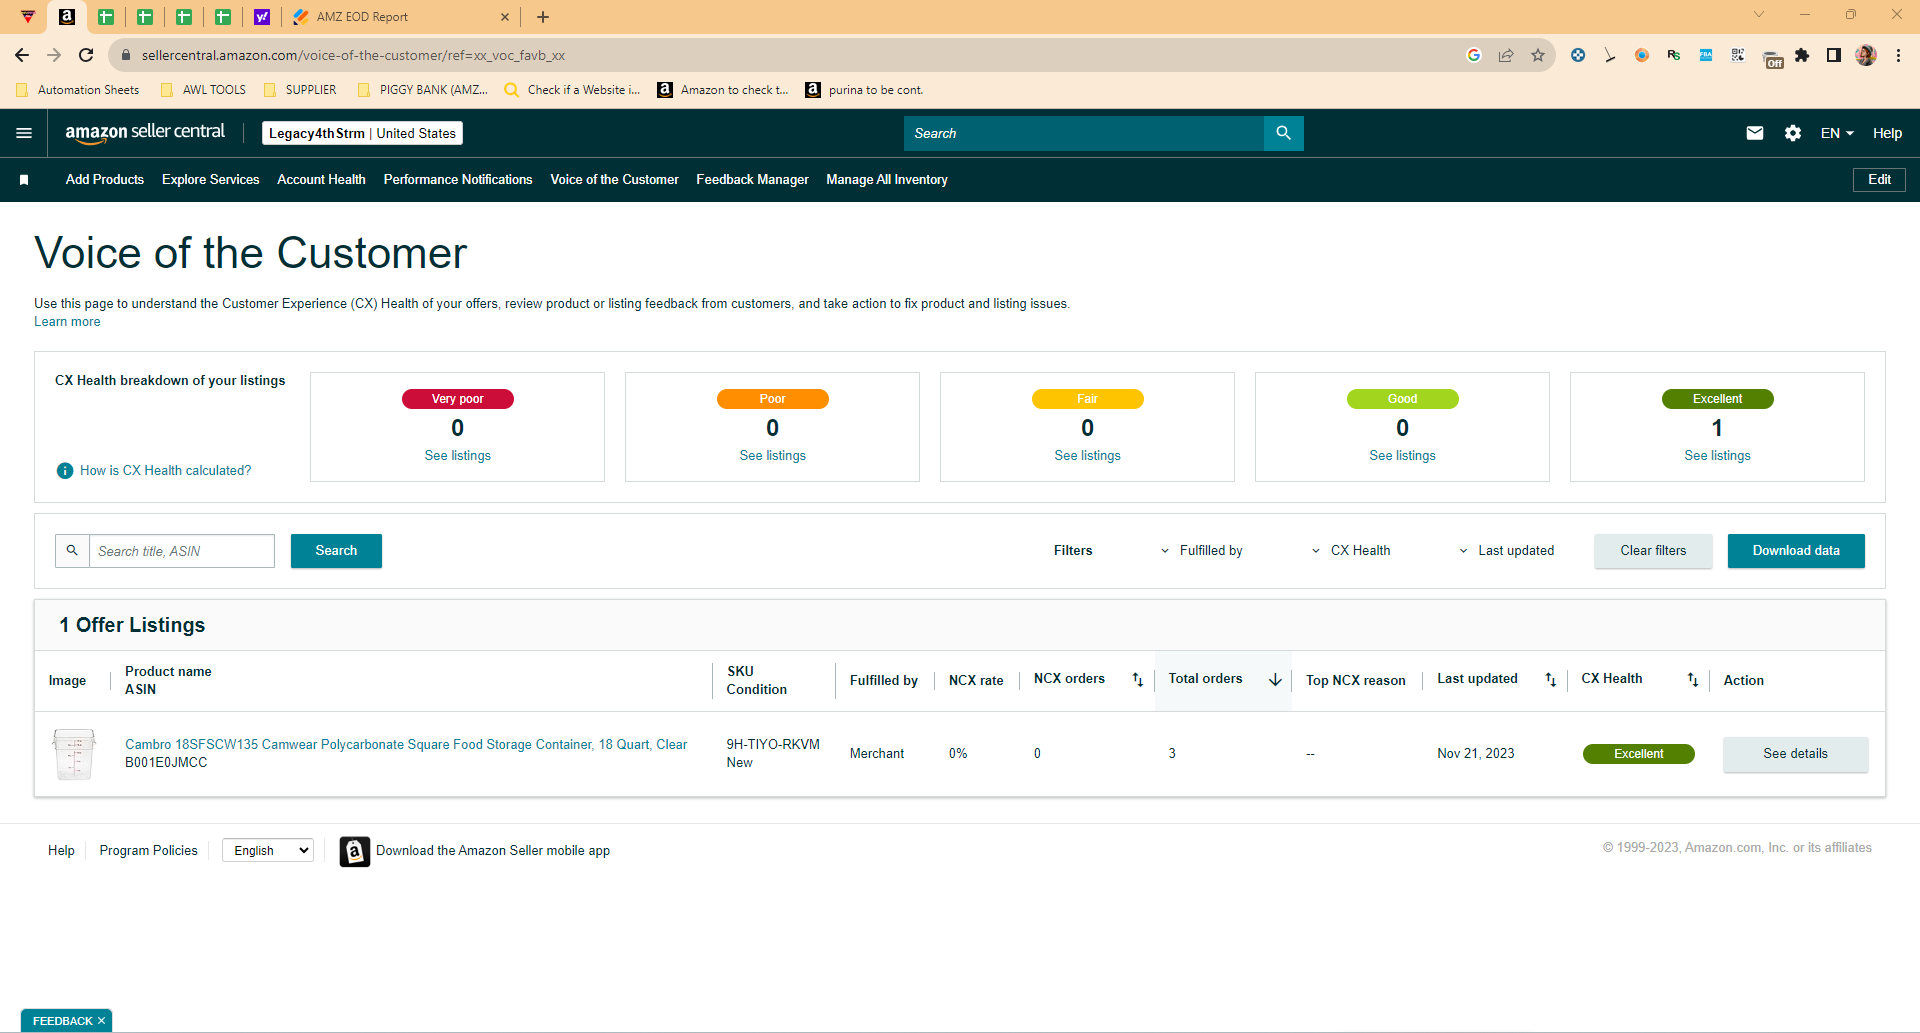
Task: See listings under Very poor
Action: 458,456
